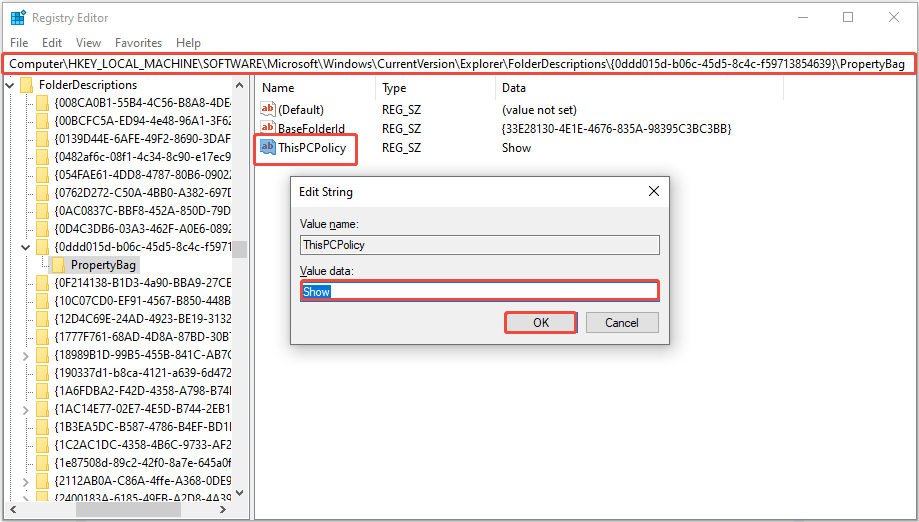919x522 pixels.
Task: Click folder icon of {0139D44E-6AFE-49F2-8690-3DAF key
Action: (43, 139)
